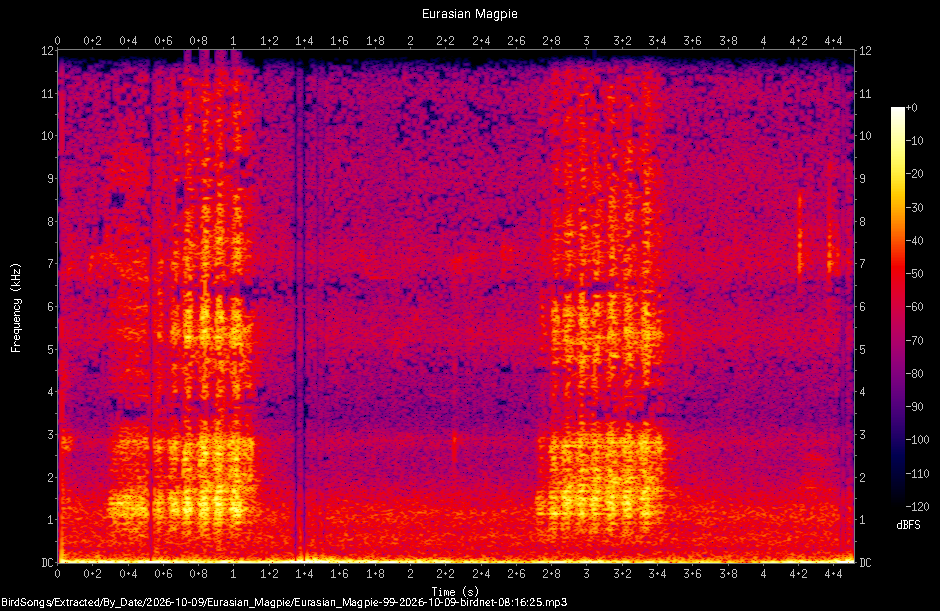Click '2.2' on the bottom time axis
940x611 pixels.
click(445, 574)
